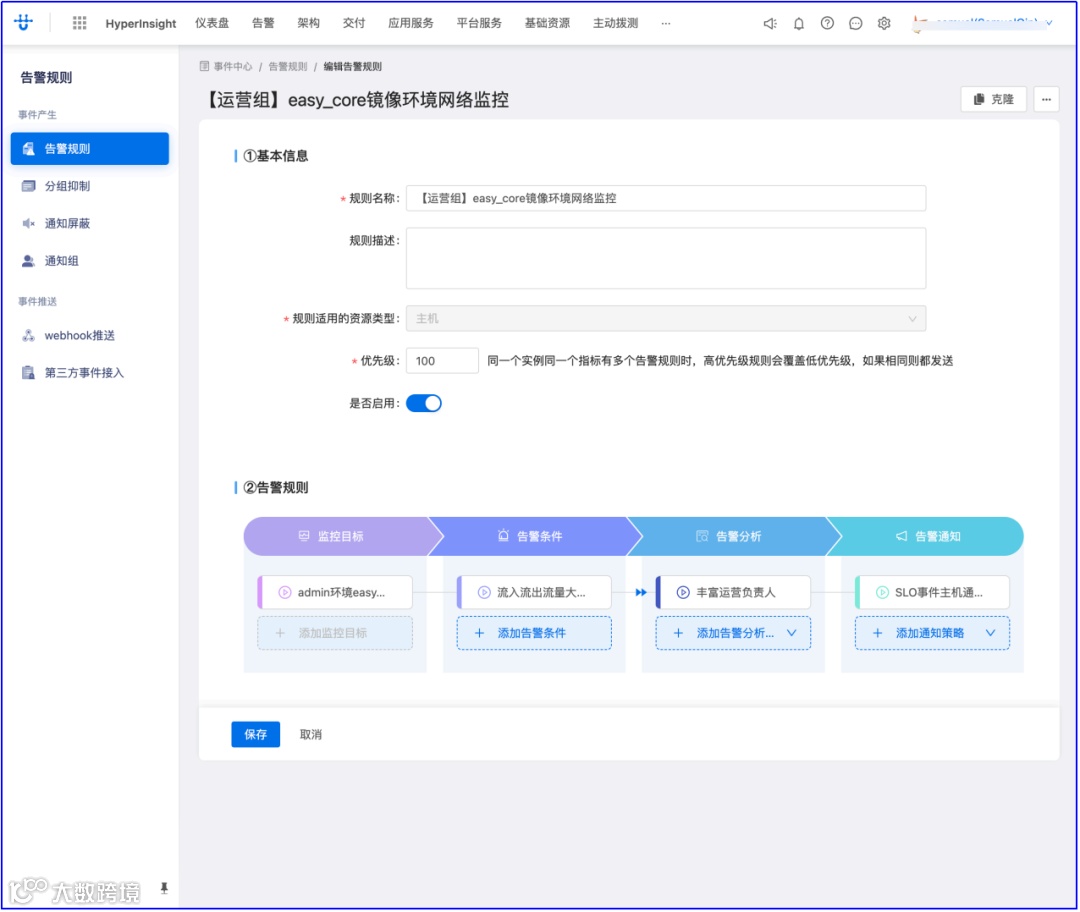Click the muted speaker icon beside 通知屏蔽
1080x912 pixels.
28,223
